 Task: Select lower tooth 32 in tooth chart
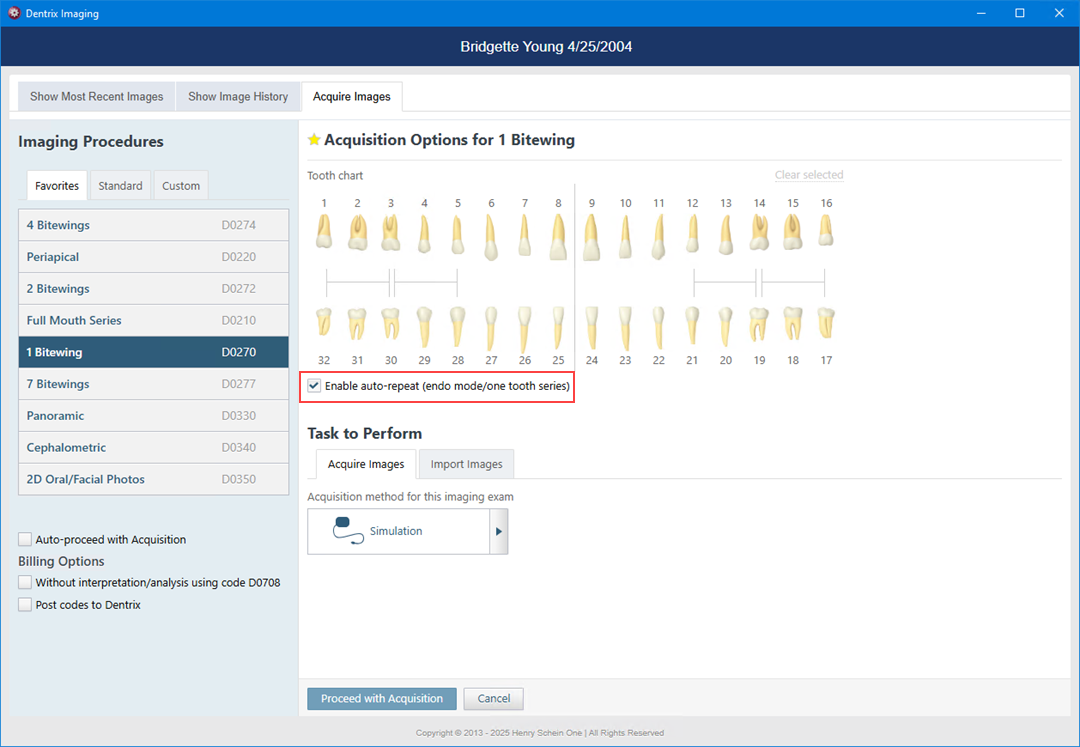324,323
